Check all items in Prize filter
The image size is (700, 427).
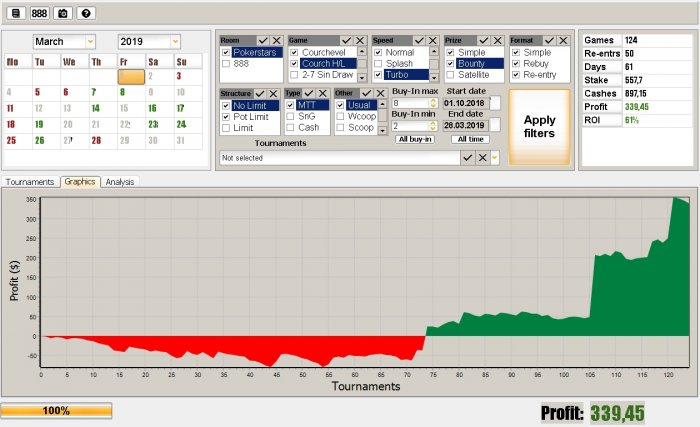(x=484, y=41)
